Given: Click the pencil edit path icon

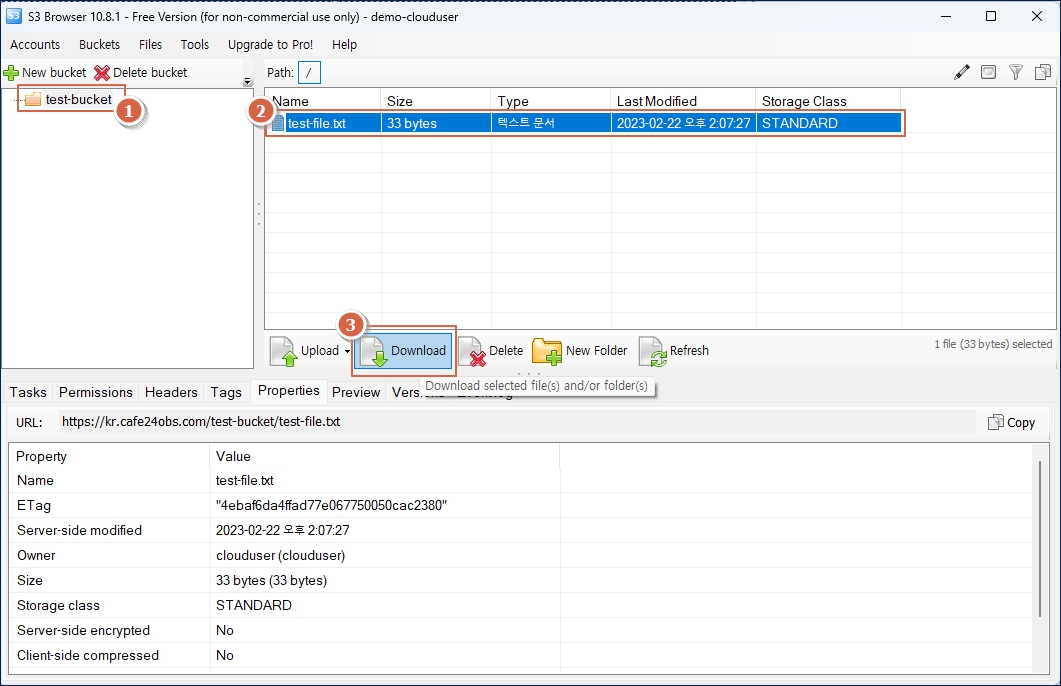Looking at the screenshot, I should tap(962, 72).
